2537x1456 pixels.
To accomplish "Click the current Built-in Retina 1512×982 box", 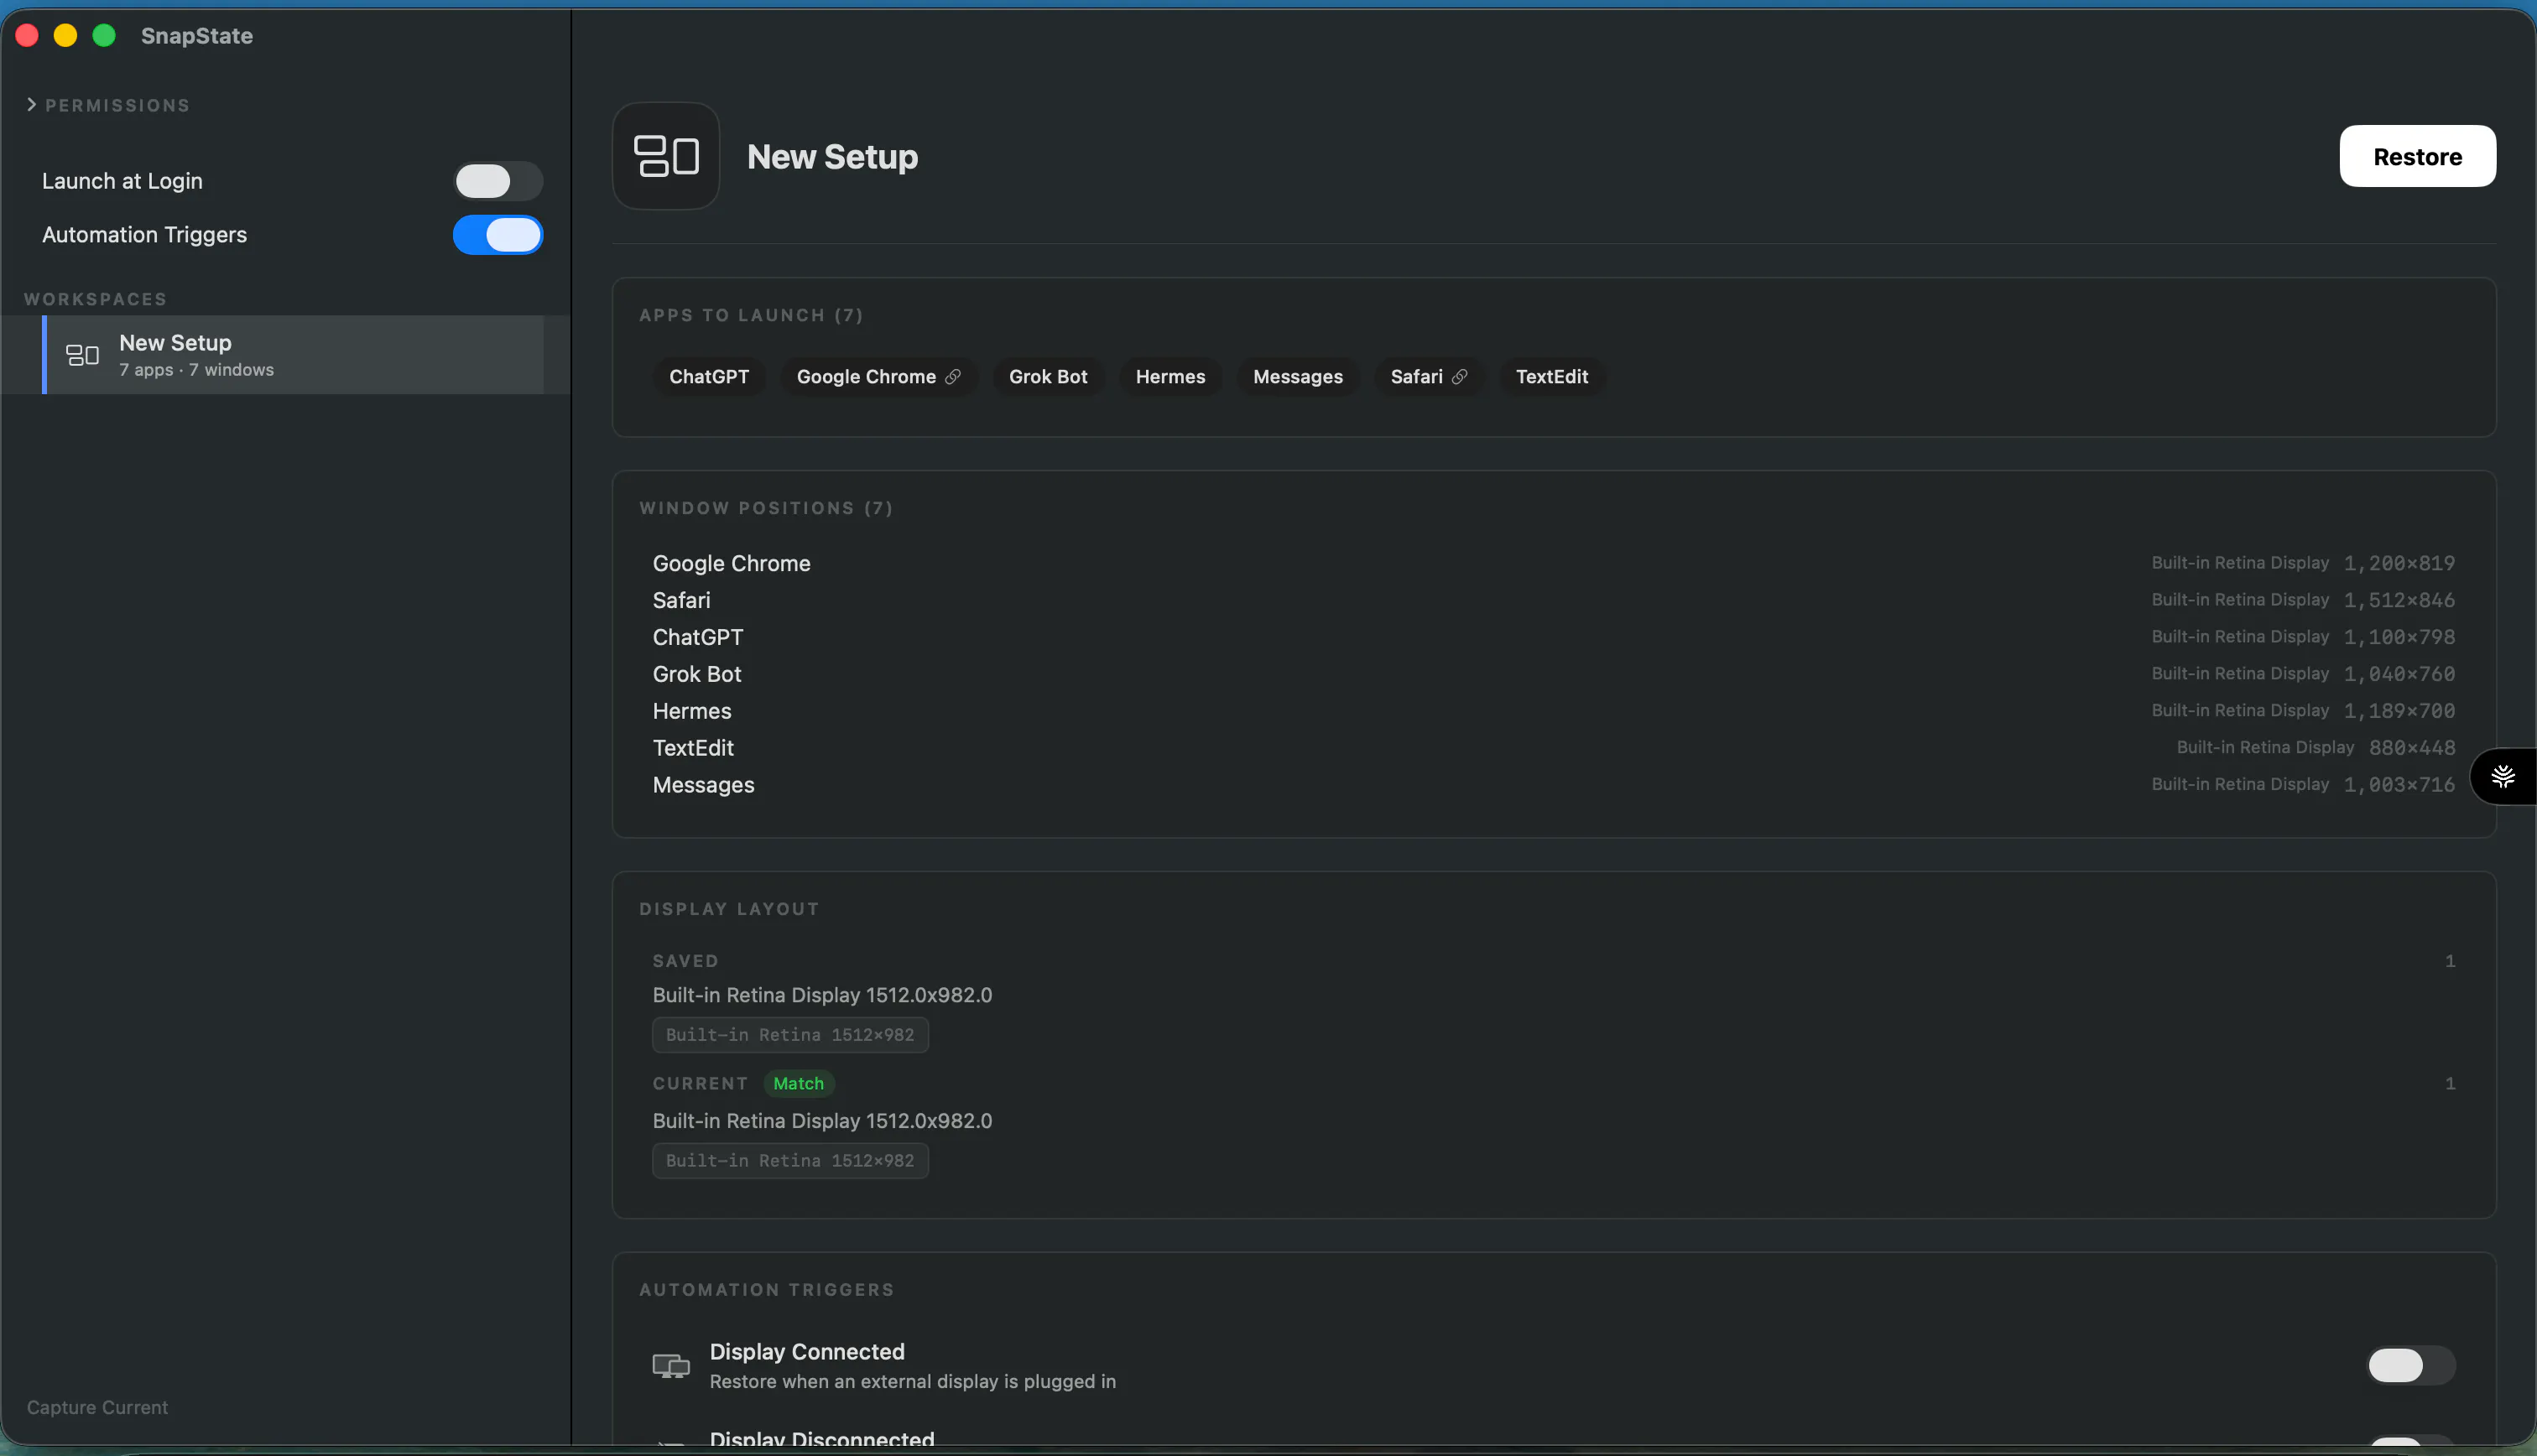I will click(790, 1161).
